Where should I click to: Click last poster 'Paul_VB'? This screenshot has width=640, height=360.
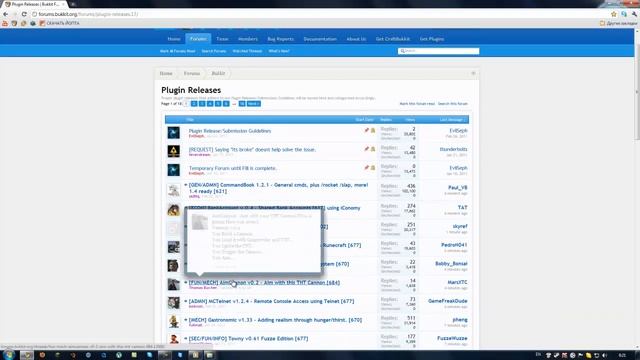458,188
